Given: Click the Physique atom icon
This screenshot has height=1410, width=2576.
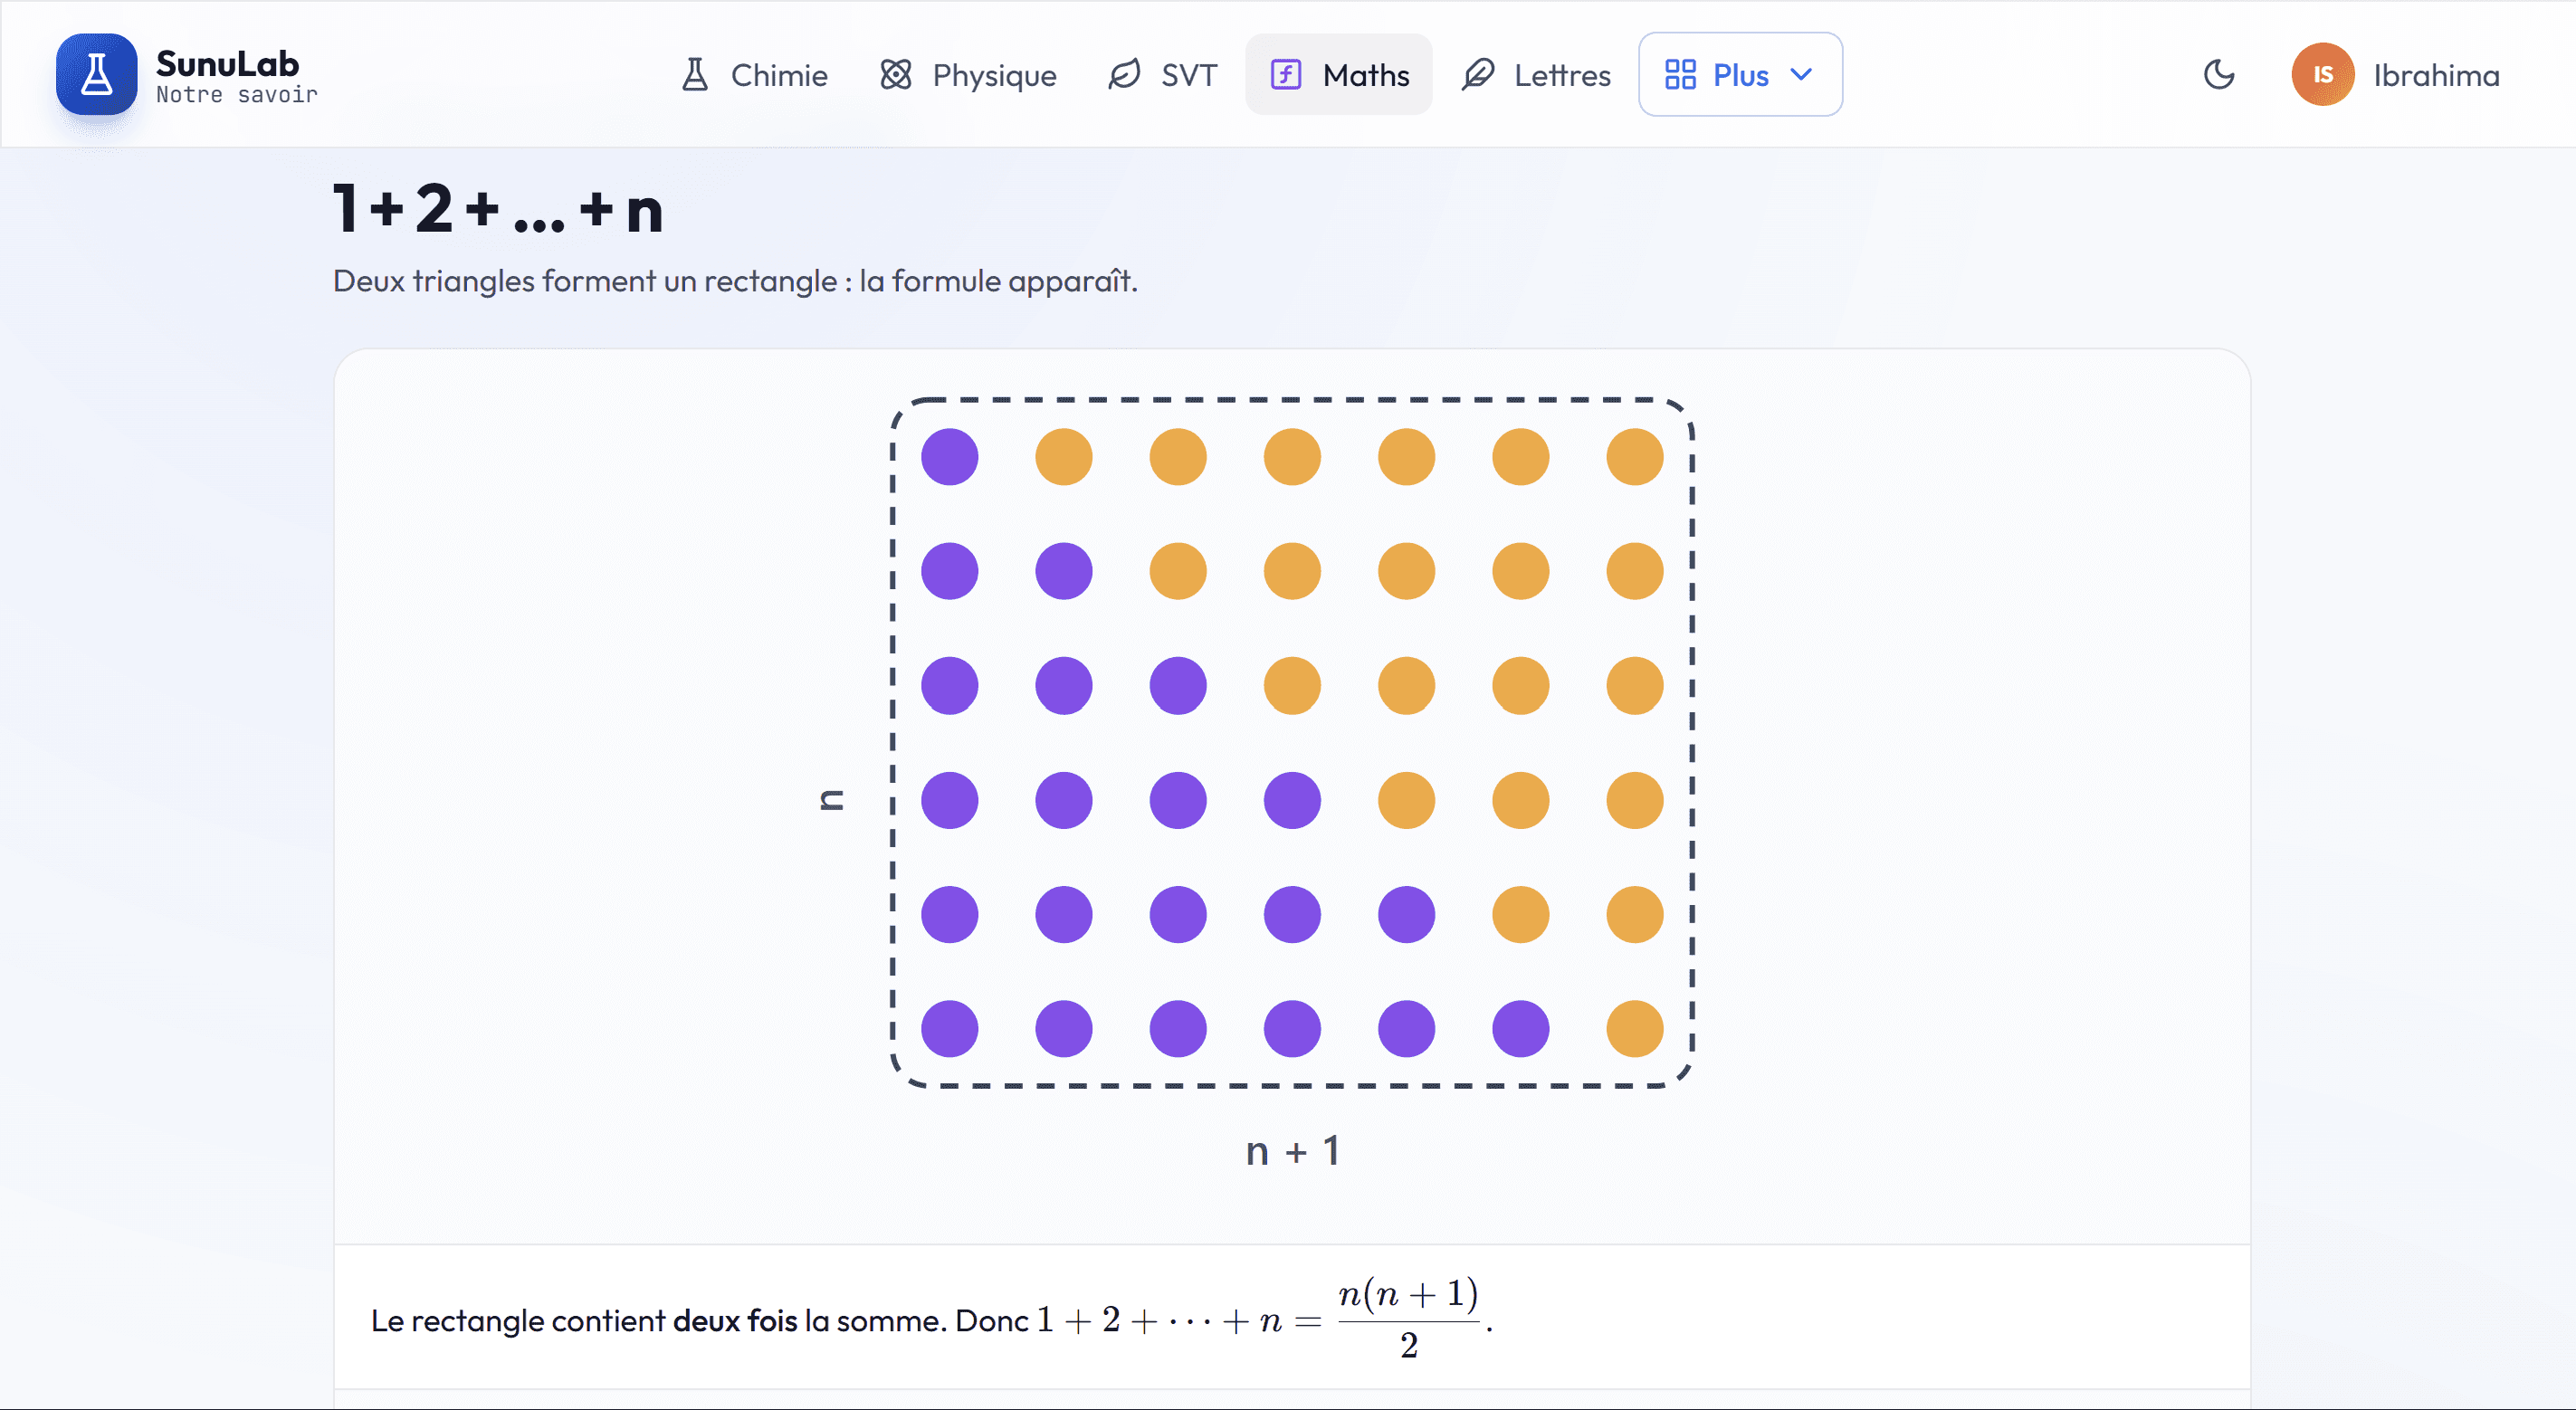Looking at the screenshot, I should pos(896,75).
